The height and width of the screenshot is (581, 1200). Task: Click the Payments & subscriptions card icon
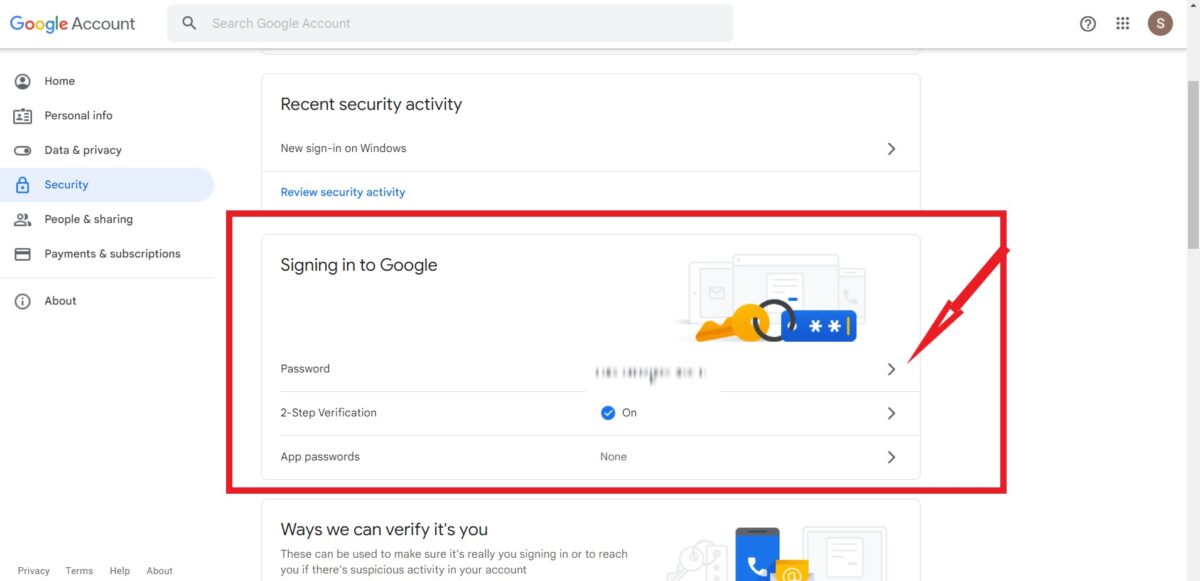click(23, 254)
